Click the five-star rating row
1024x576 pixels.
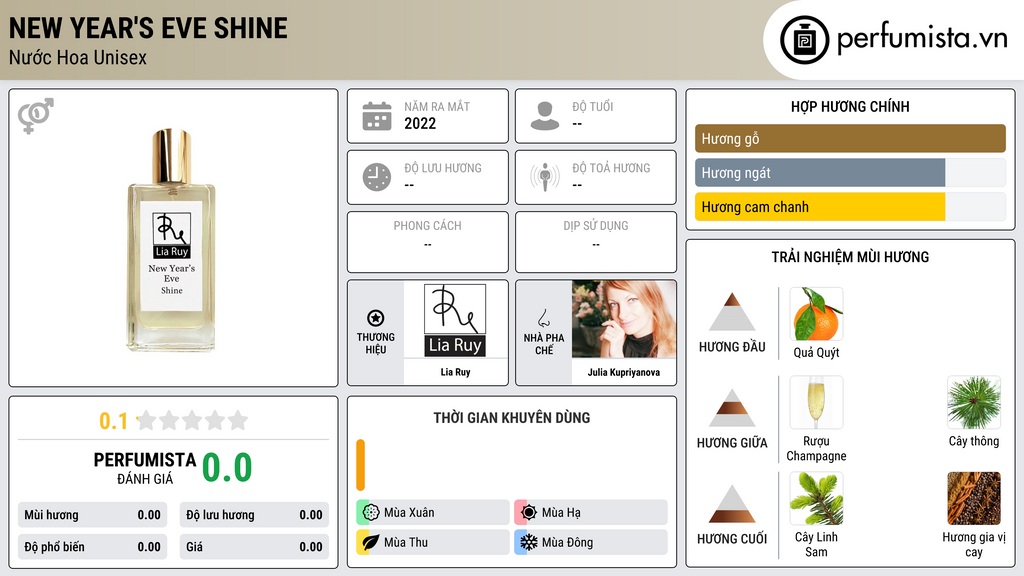click(193, 420)
